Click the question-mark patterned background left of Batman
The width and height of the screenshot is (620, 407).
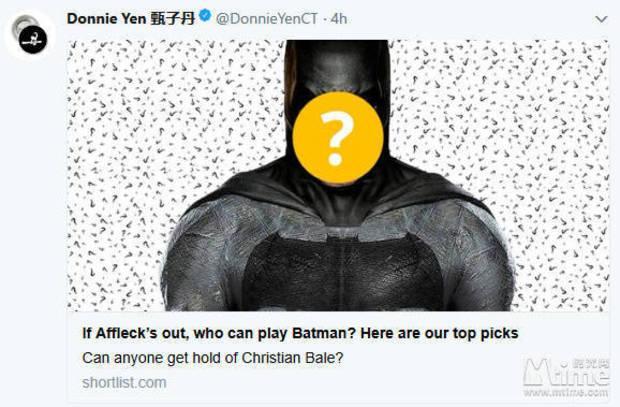(158, 138)
